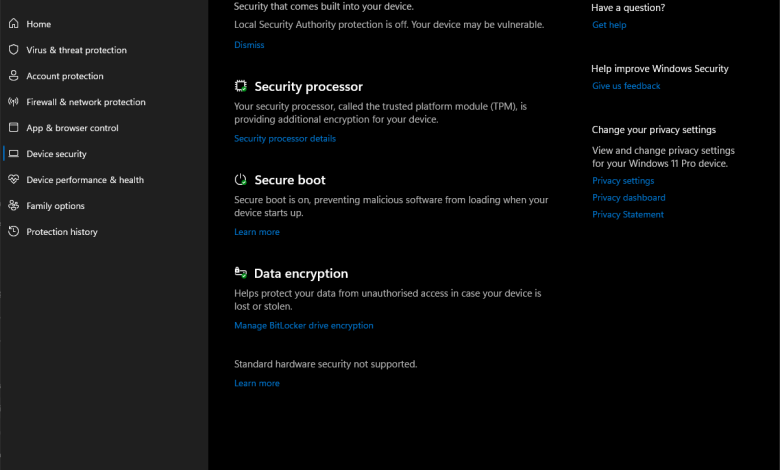Click the Protection history clock icon
780x470 pixels.
click(14, 232)
